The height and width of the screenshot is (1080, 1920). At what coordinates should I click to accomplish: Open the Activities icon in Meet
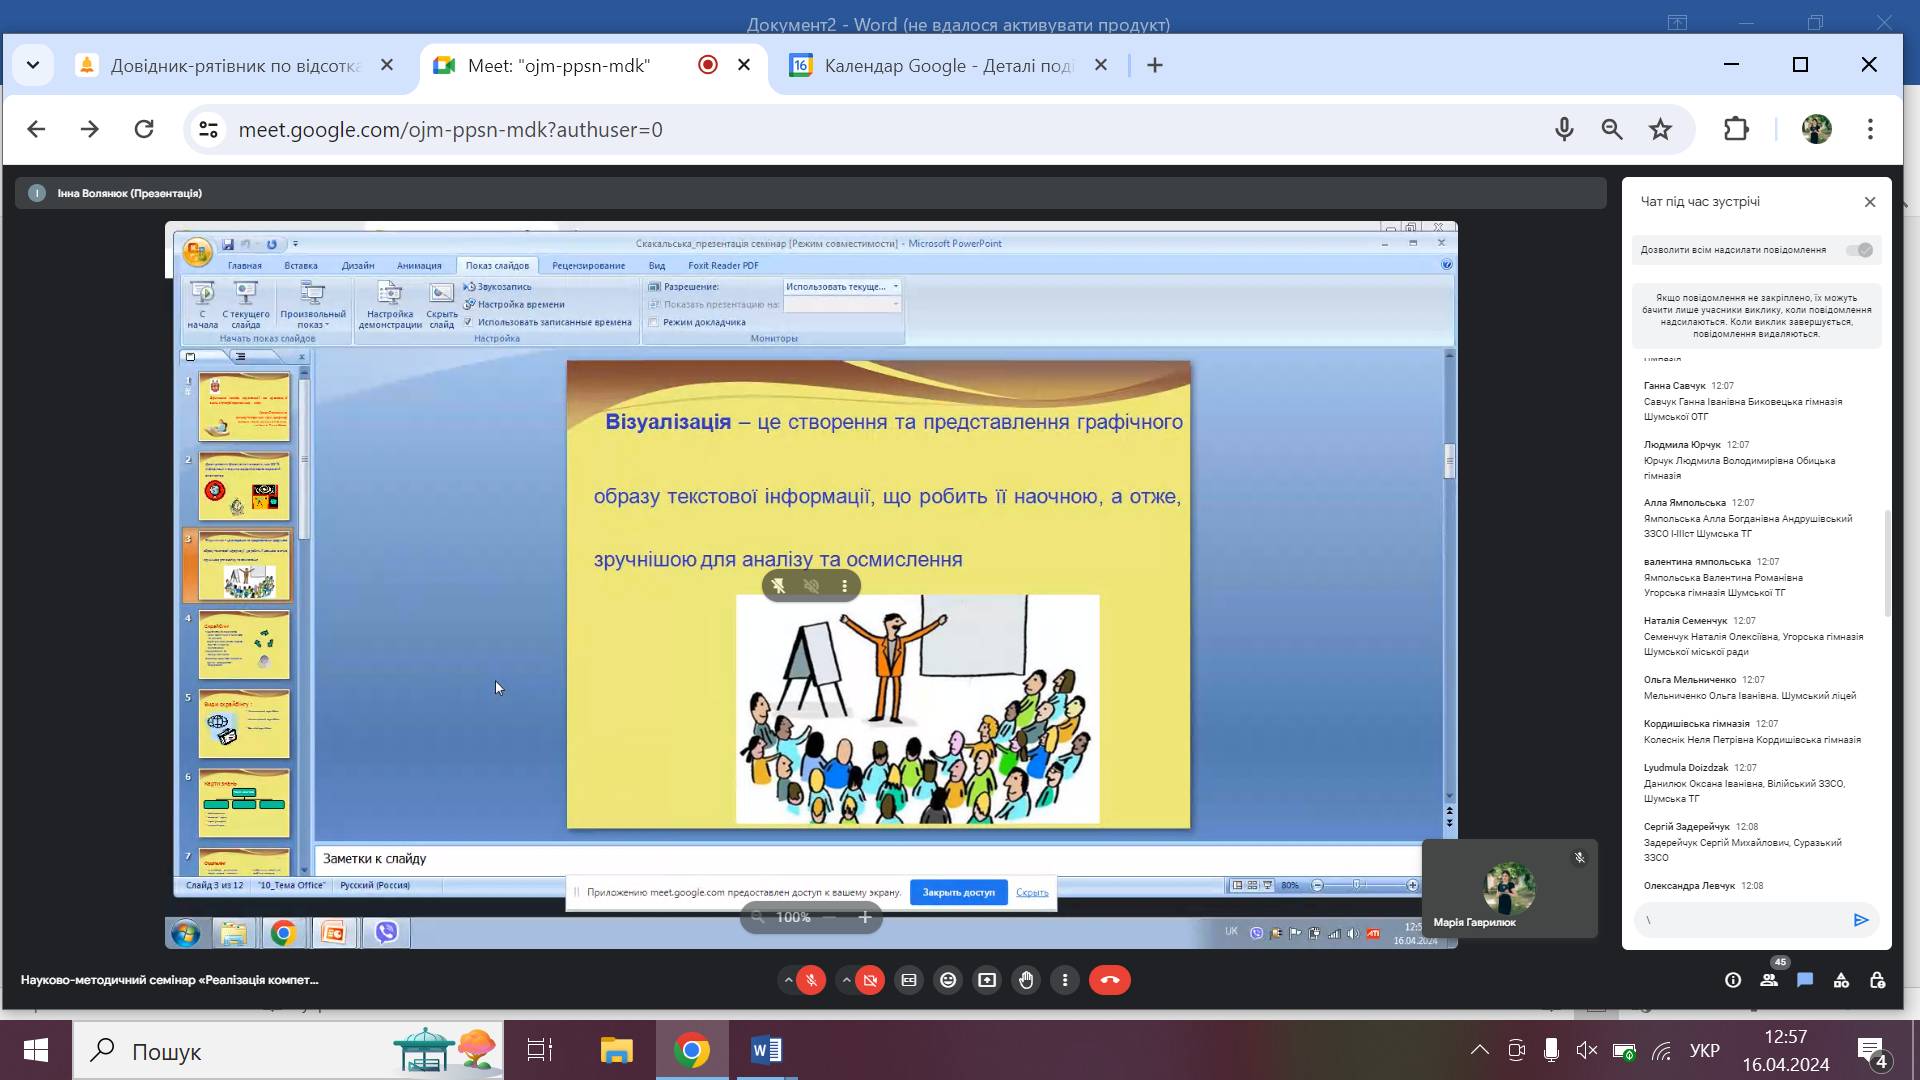click(1841, 980)
